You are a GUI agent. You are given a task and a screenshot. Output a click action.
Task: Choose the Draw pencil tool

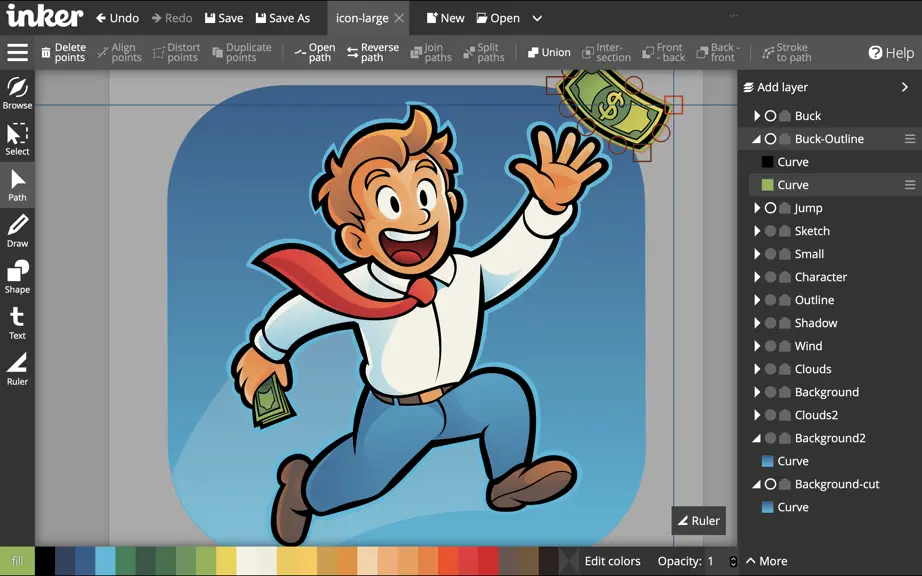coord(17,231)
